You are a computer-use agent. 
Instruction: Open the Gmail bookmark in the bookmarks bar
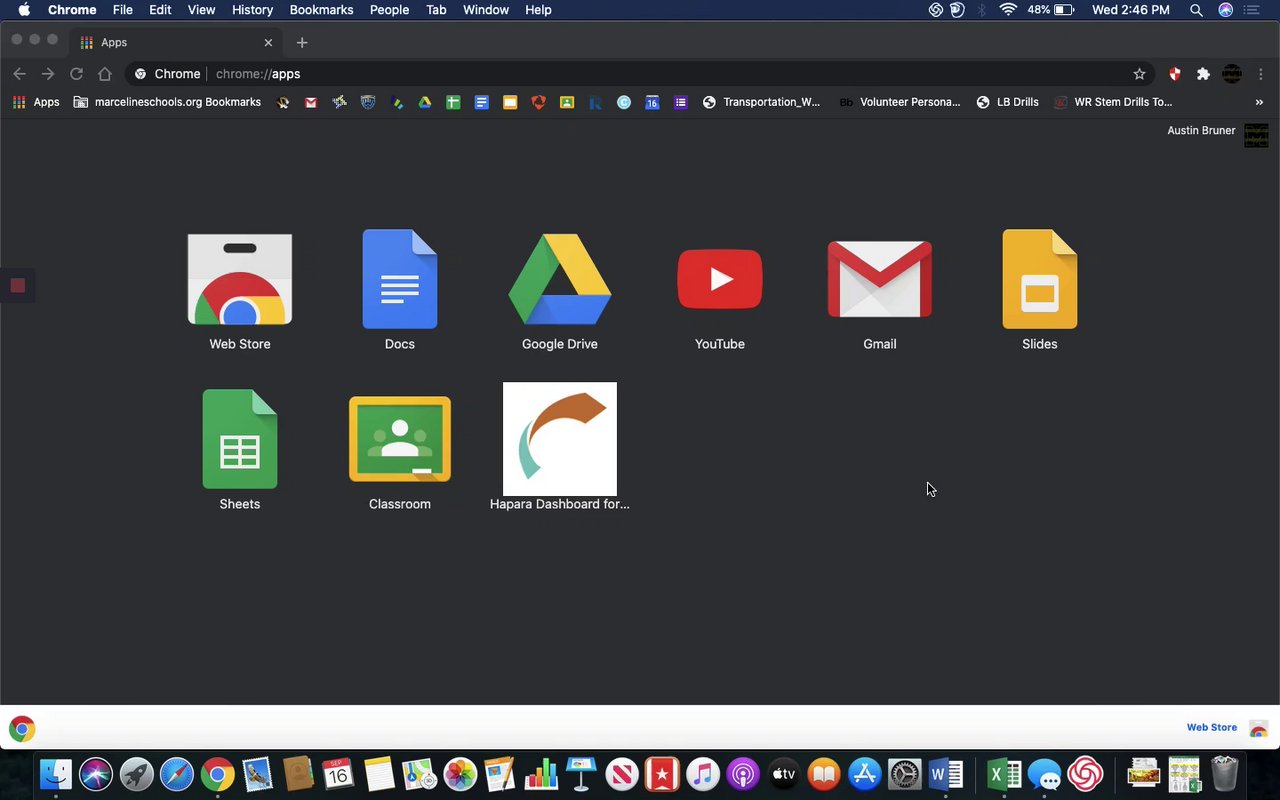[311, 102]
